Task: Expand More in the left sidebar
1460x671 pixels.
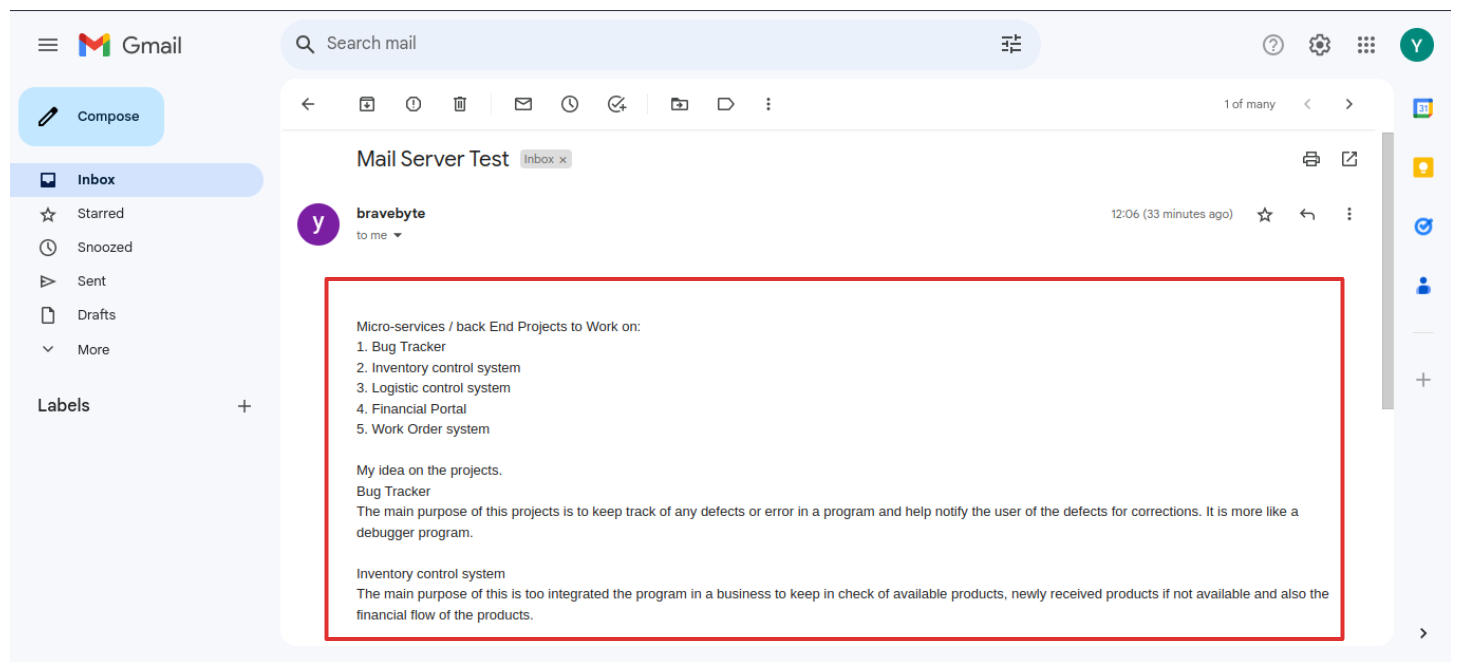Action: point(93,350)
